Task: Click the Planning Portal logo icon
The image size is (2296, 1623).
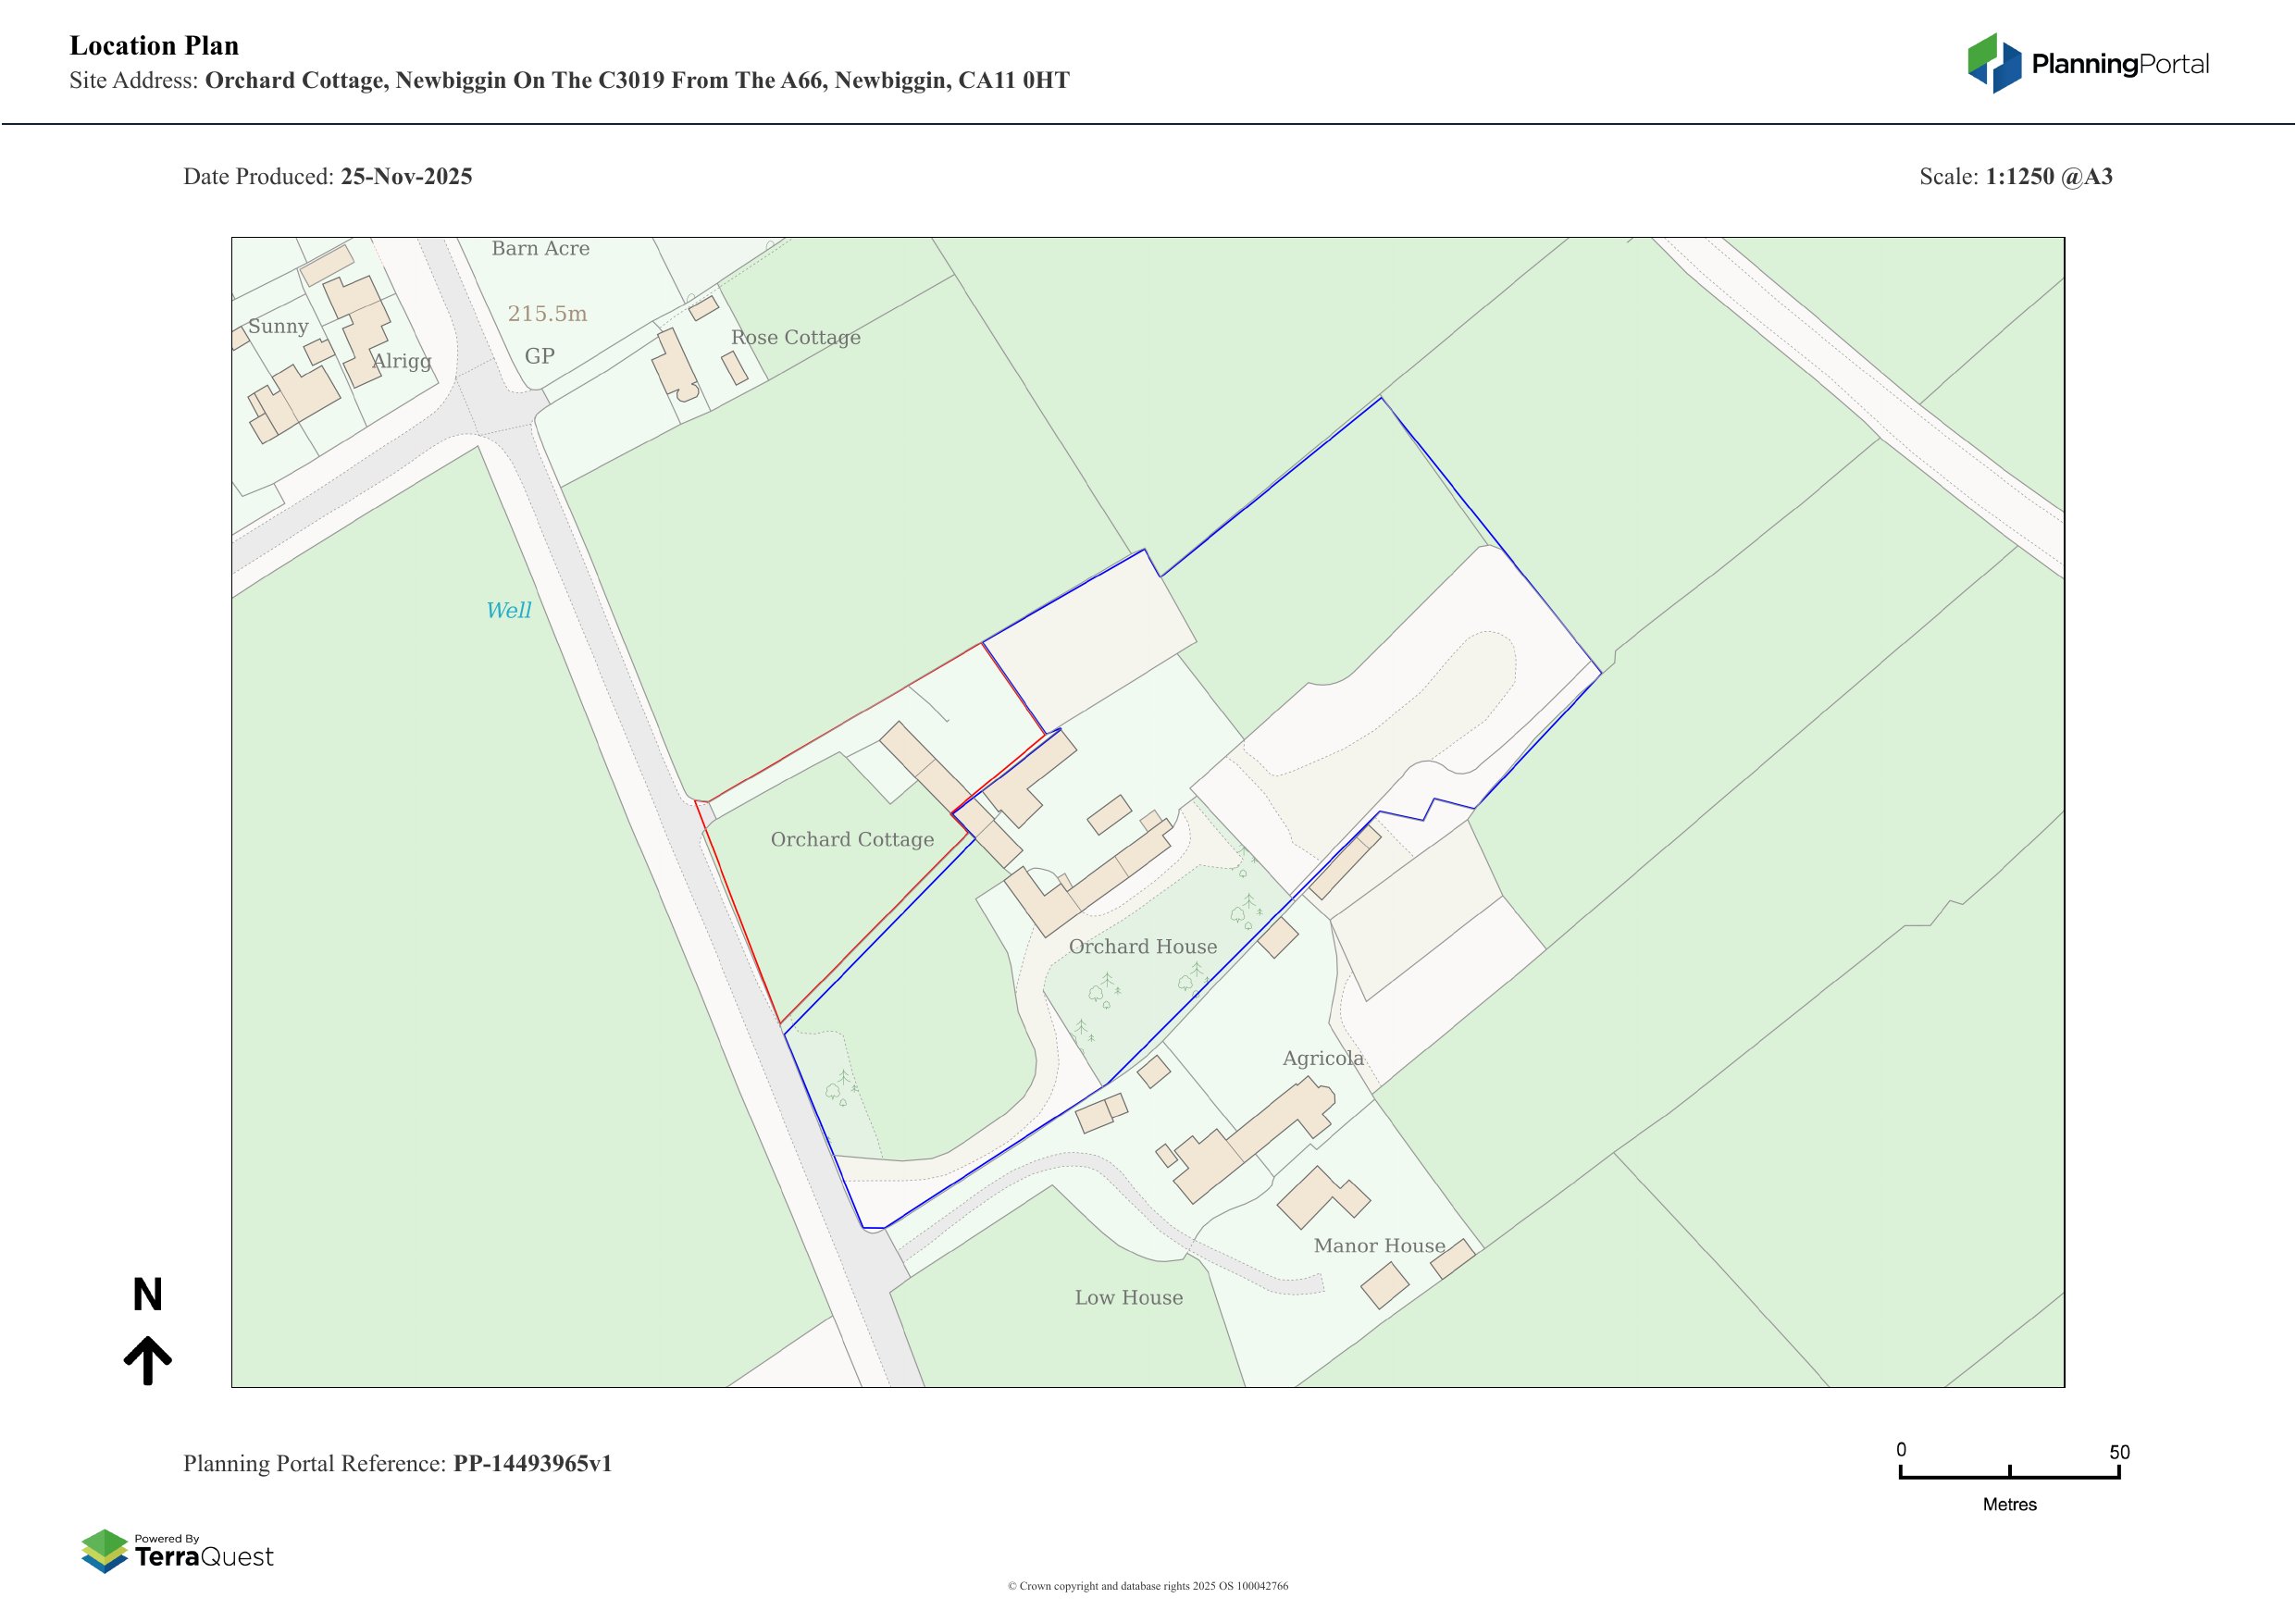Action: click(1995, 64)
